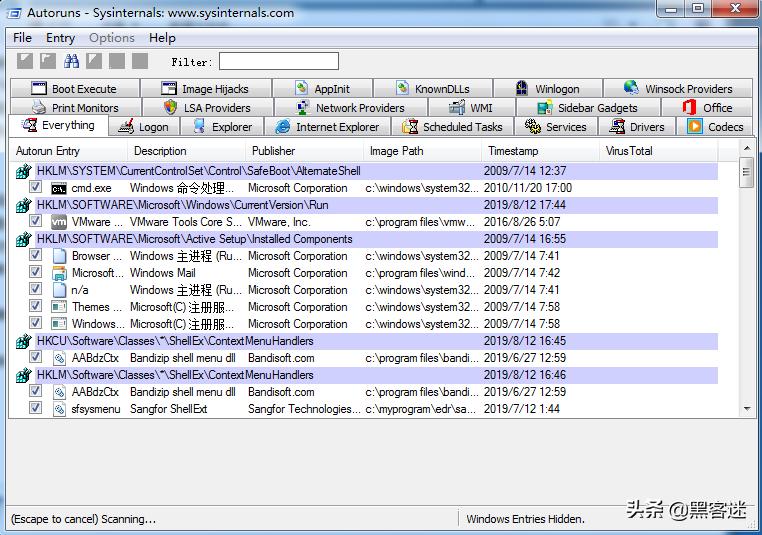Click the VMware Tools entry icon
The width and height of the screenshot is (762, 535).
pos(59,222)
